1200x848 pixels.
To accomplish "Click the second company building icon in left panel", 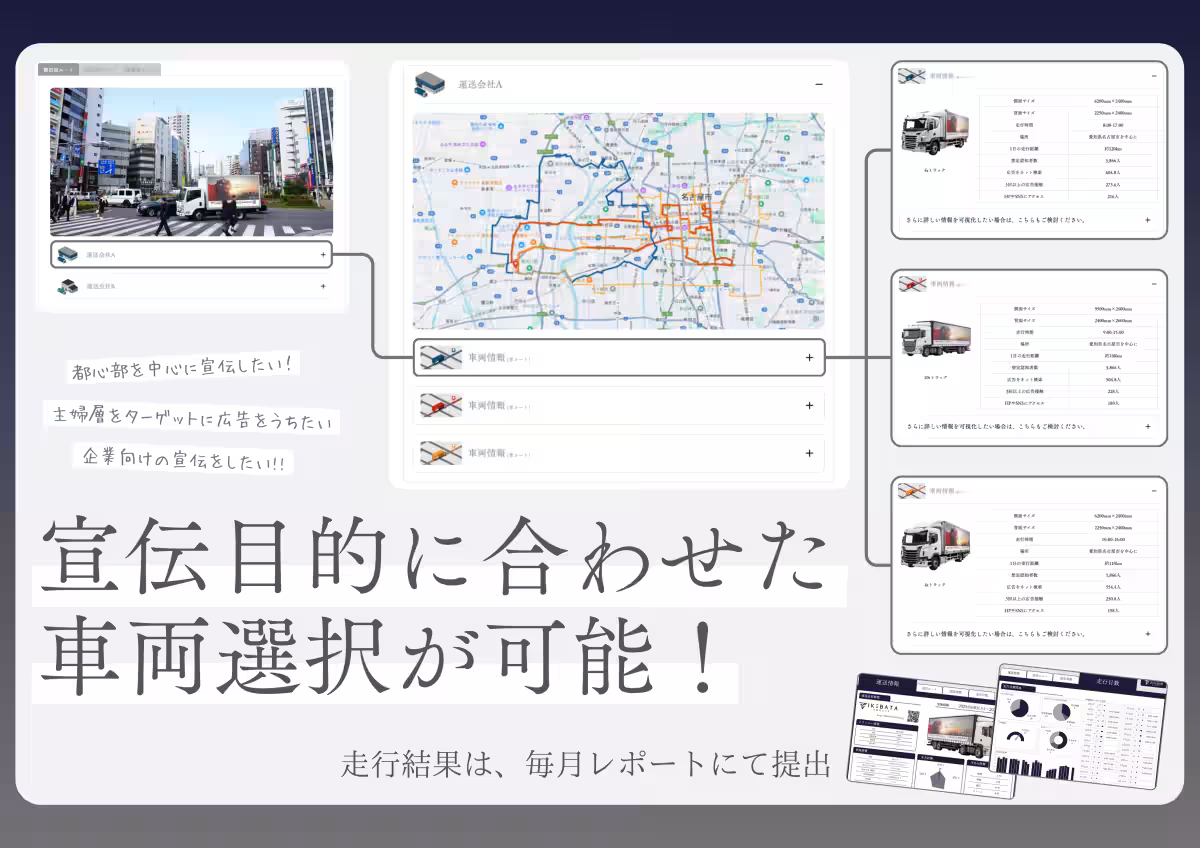I will click(x=68, y=287).
